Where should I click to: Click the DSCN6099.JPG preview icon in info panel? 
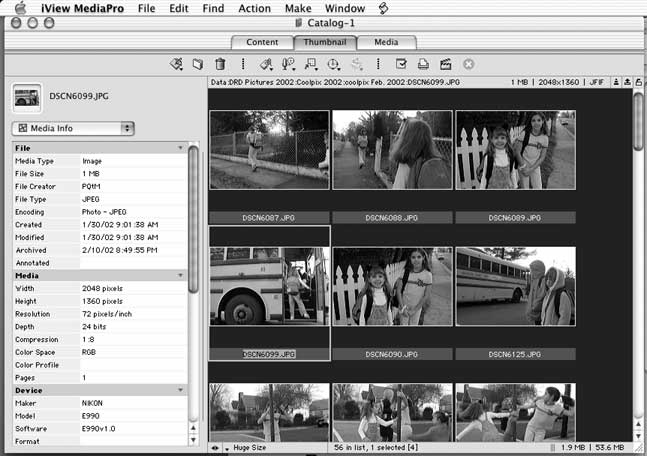coord(27,98)
